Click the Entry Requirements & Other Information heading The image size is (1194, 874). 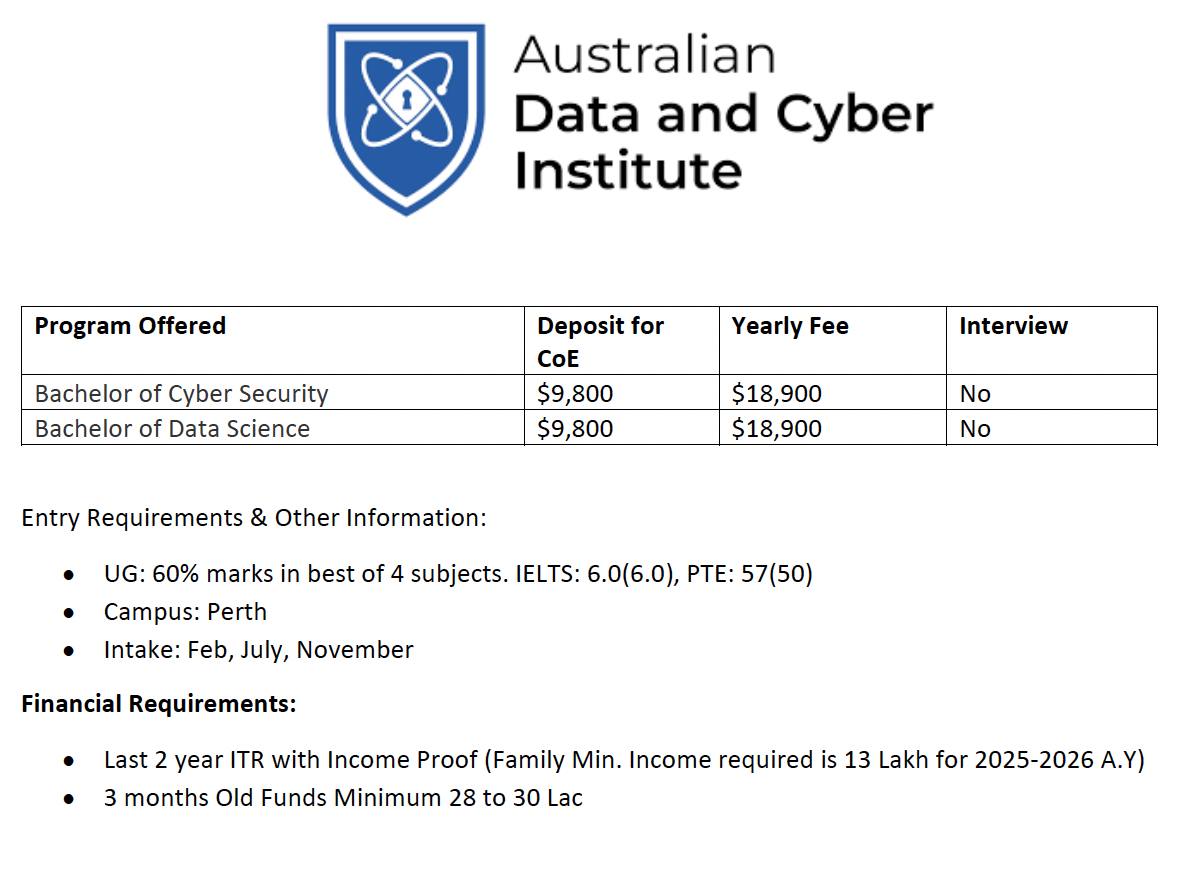(x=254, y=518)
